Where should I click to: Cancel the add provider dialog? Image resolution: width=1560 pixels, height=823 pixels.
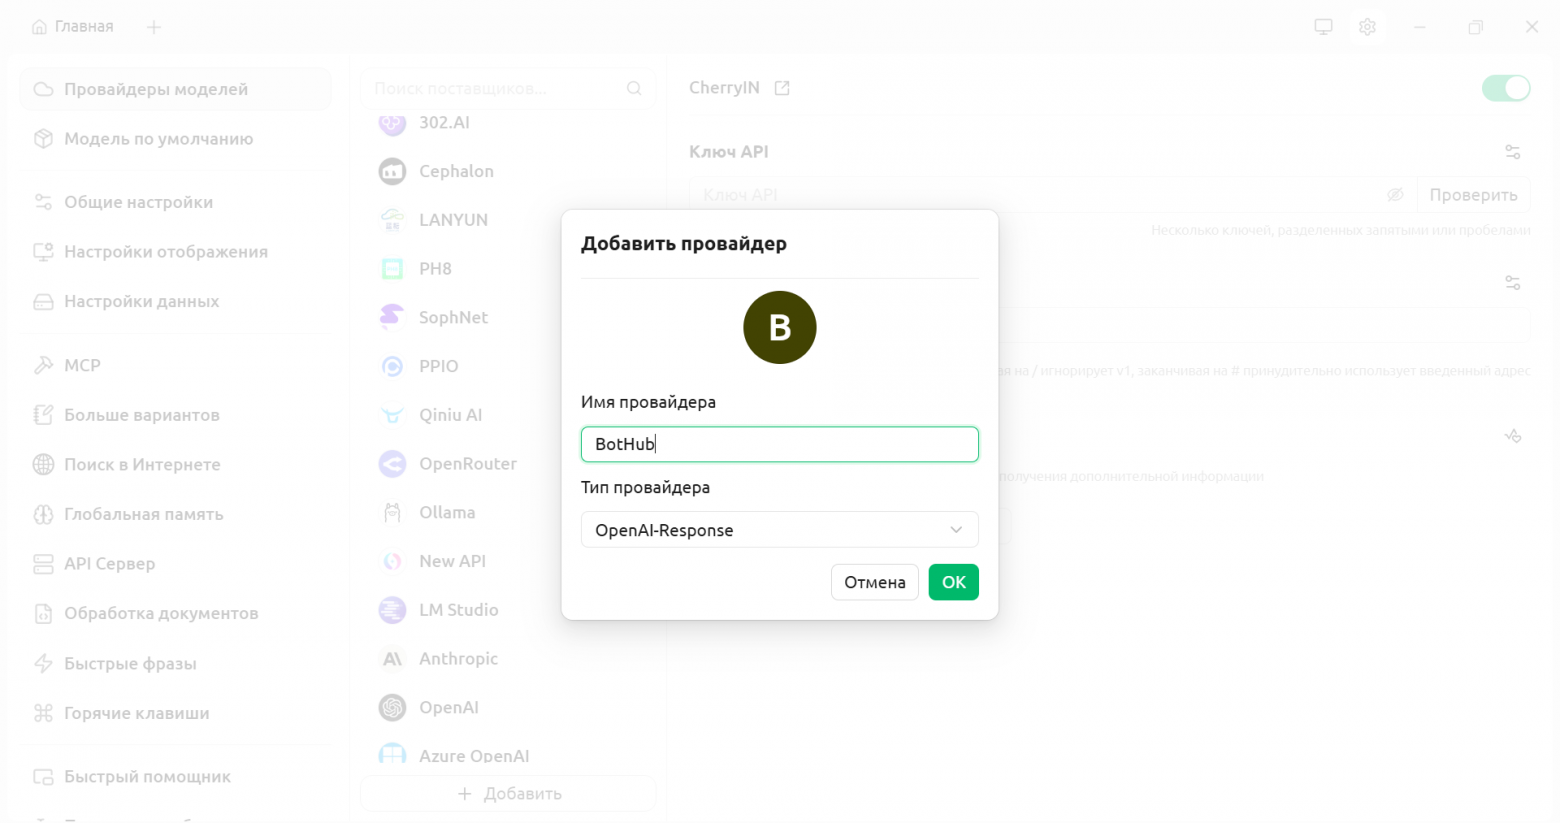(874, 581)
